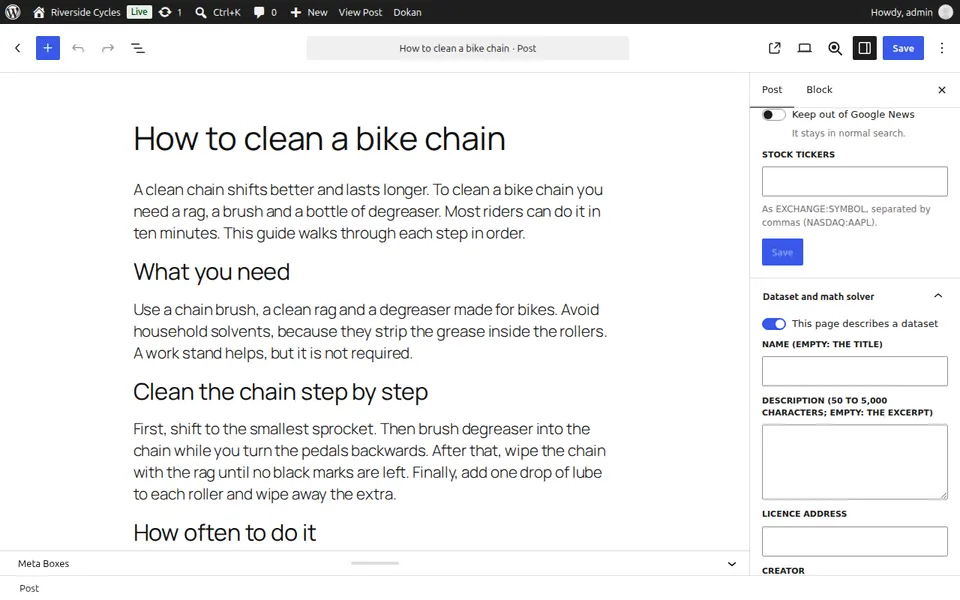Screen dimensions: 960x600
Task: Toggle Keep out of Google News
Action: pos(773,114)
